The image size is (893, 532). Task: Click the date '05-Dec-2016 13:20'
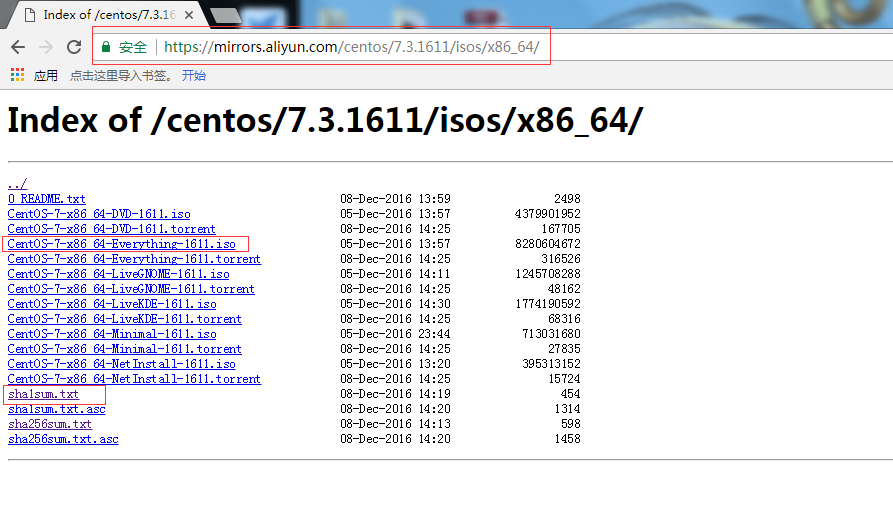pyautogui.click(x=395, y=363)
